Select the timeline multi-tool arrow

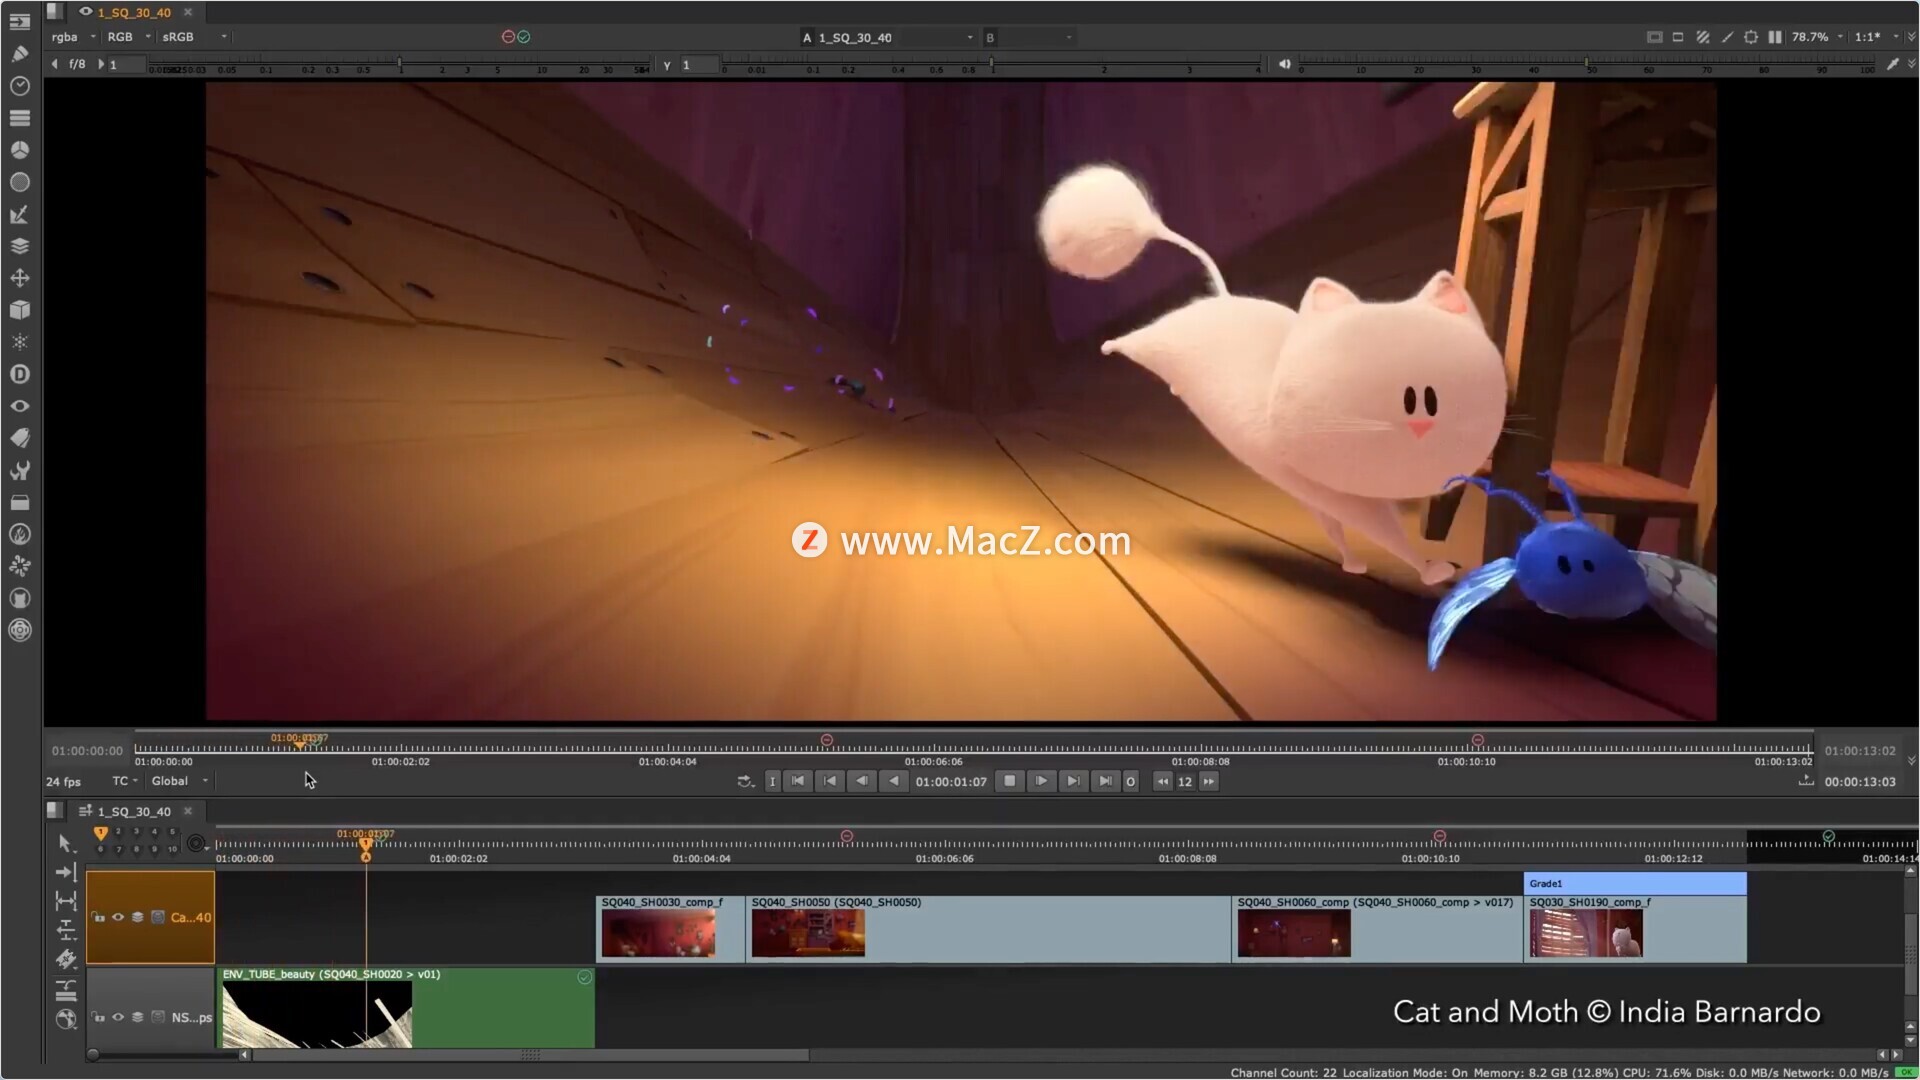66,843
